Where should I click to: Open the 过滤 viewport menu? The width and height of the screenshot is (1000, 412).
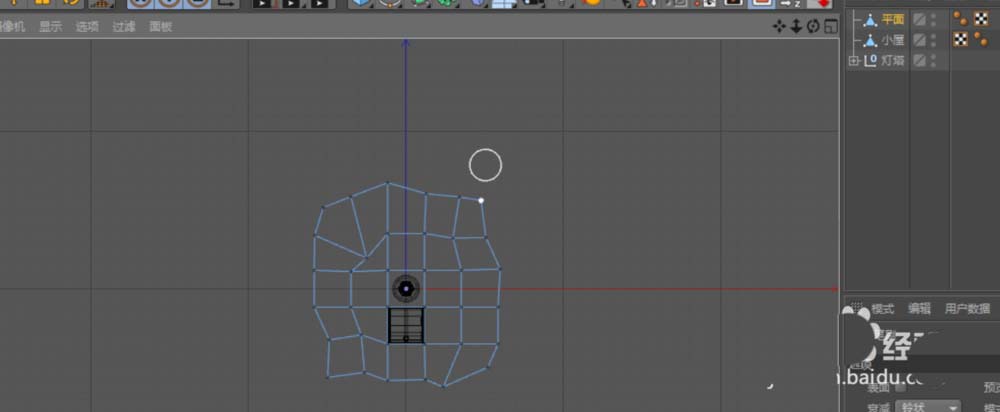tap(124, 27)
